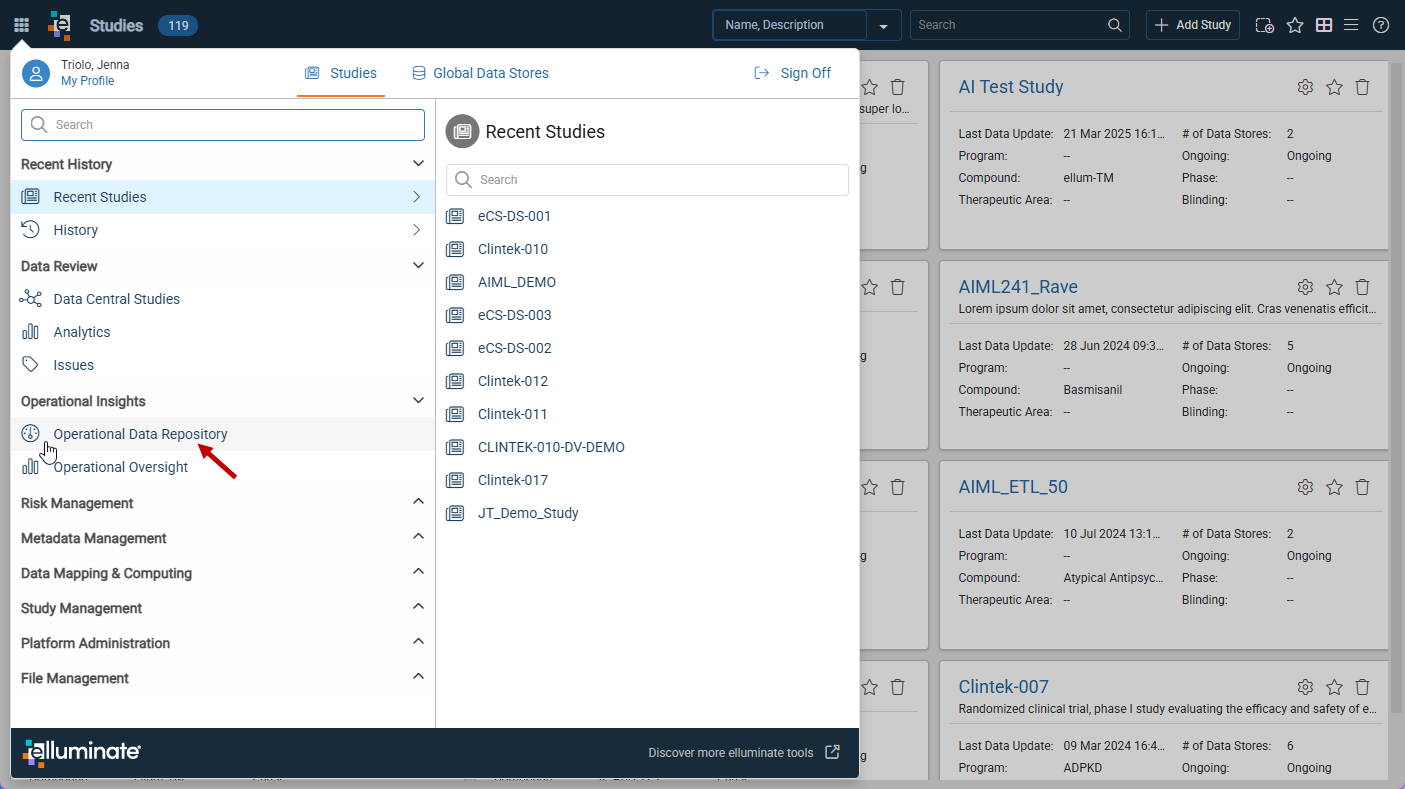
Task: Click the add-to-collection icon beside Add Study
Action: pos(1265,25)
